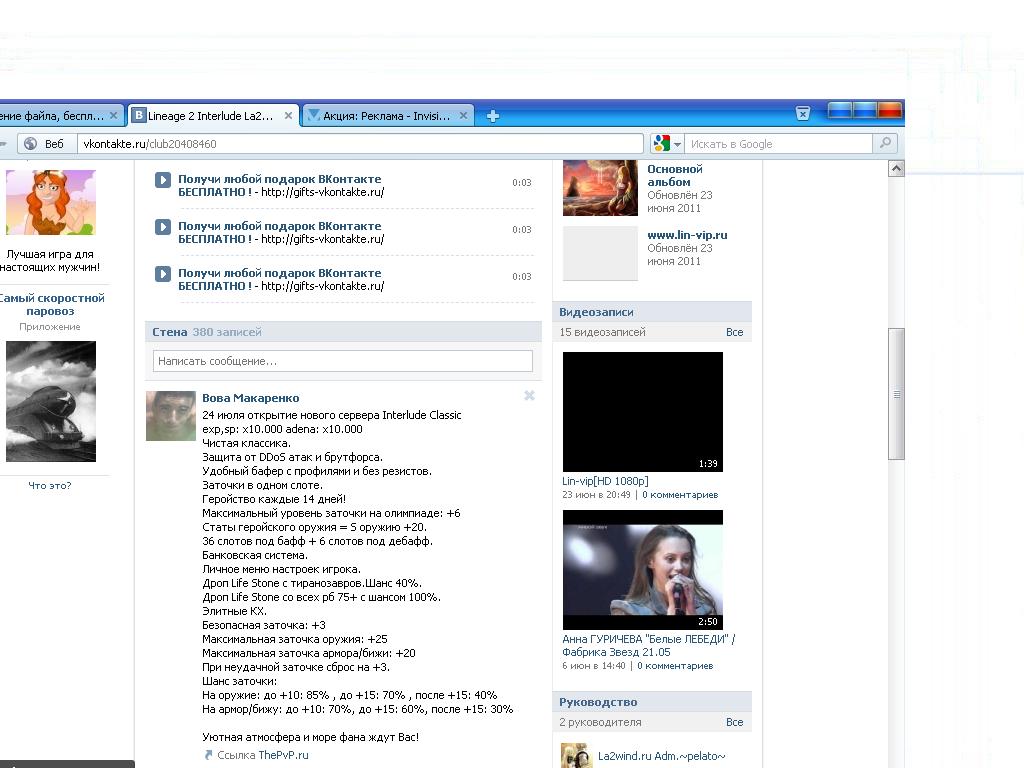Image resolution: width=1024 pixels, height=768 pixels.
Task: Open the www.lin-vip.ru album link
Action: coord(687,235)
